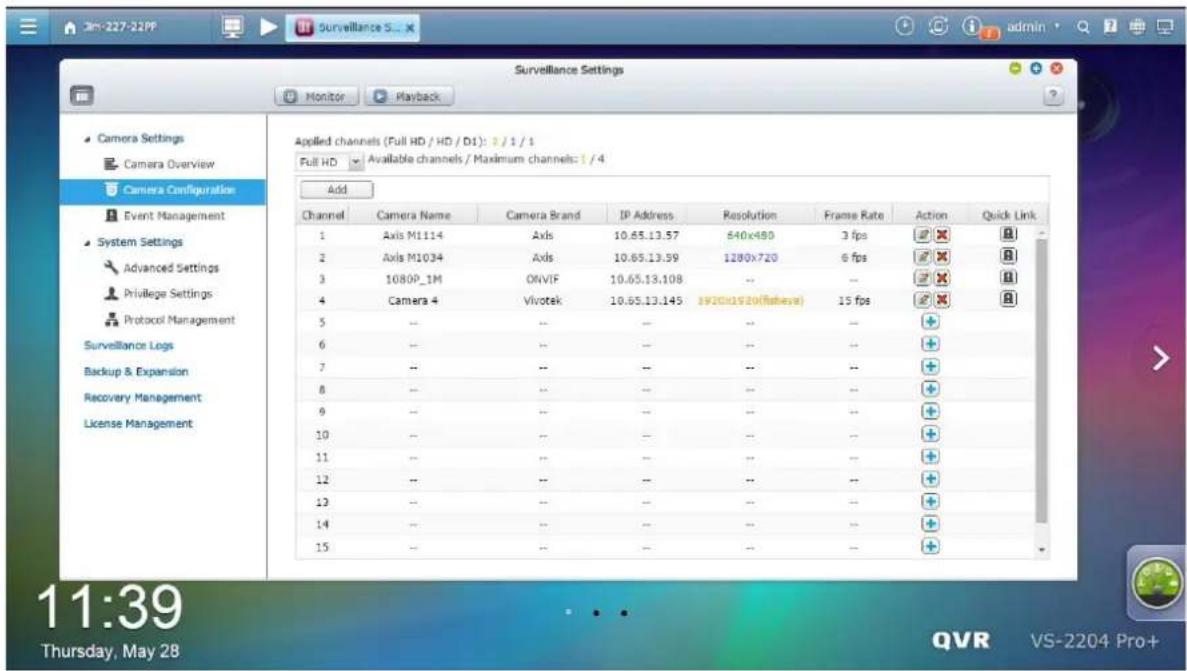Viewport: 1187px width, 671px height.
Task: Collapse the Camera Settings tree group
Action: [88, 139]
